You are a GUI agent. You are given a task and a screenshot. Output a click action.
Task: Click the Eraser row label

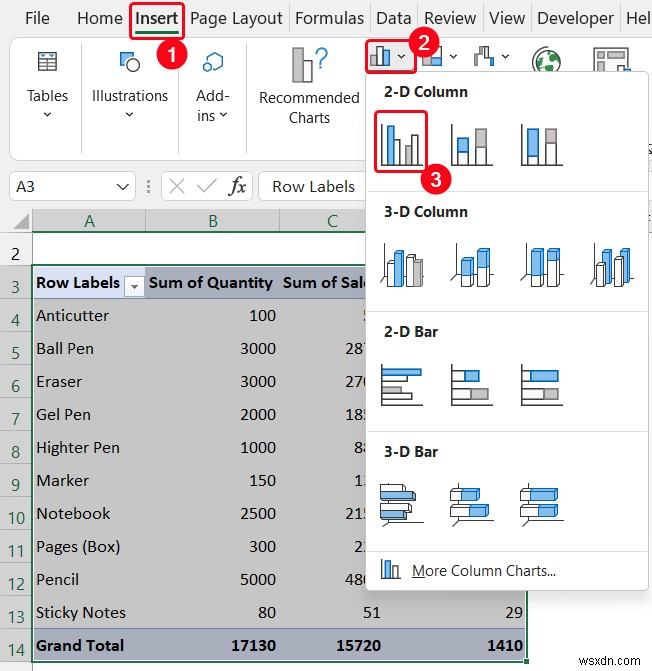[x=89, y=381]
